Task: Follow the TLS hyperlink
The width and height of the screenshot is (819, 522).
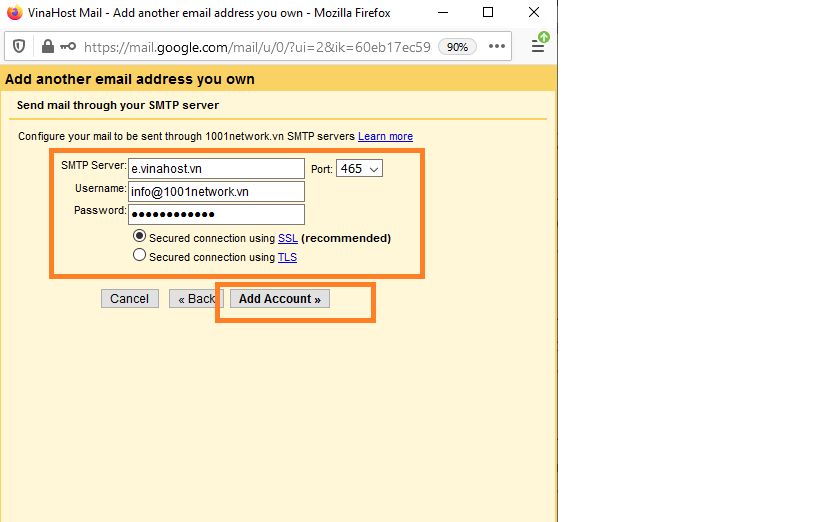Action: [x=287, y=257]
